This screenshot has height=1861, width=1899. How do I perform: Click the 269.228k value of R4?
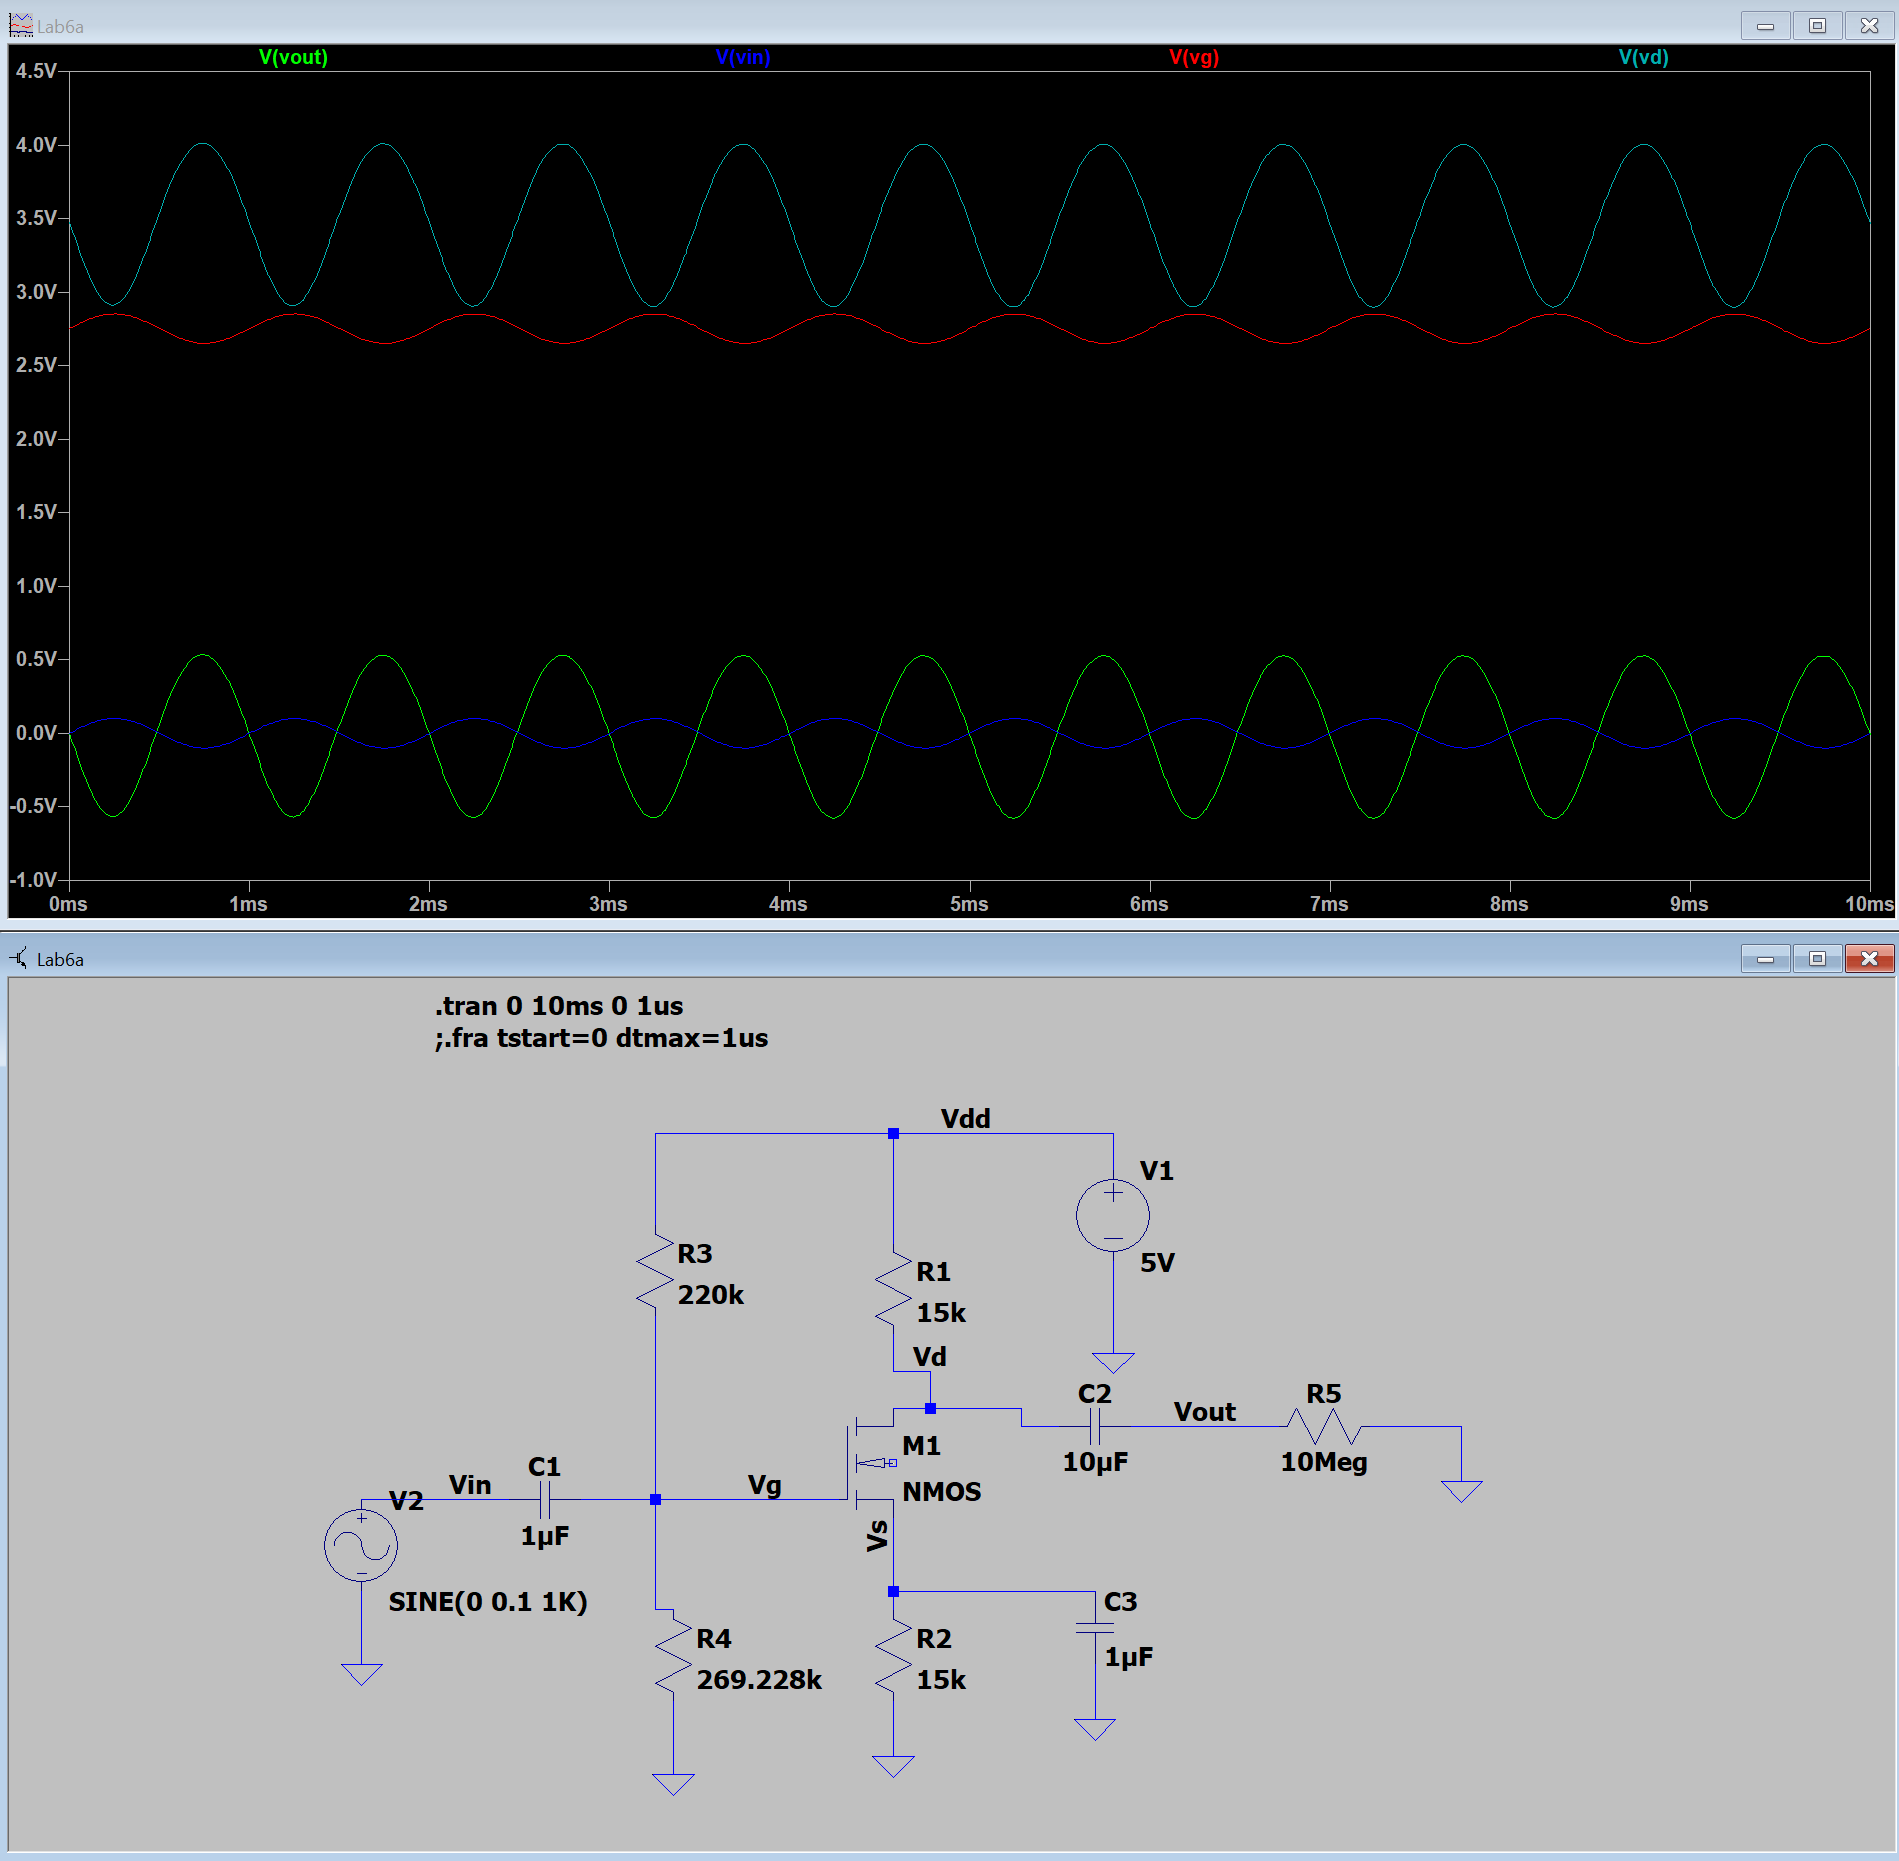pos(759,1679)
